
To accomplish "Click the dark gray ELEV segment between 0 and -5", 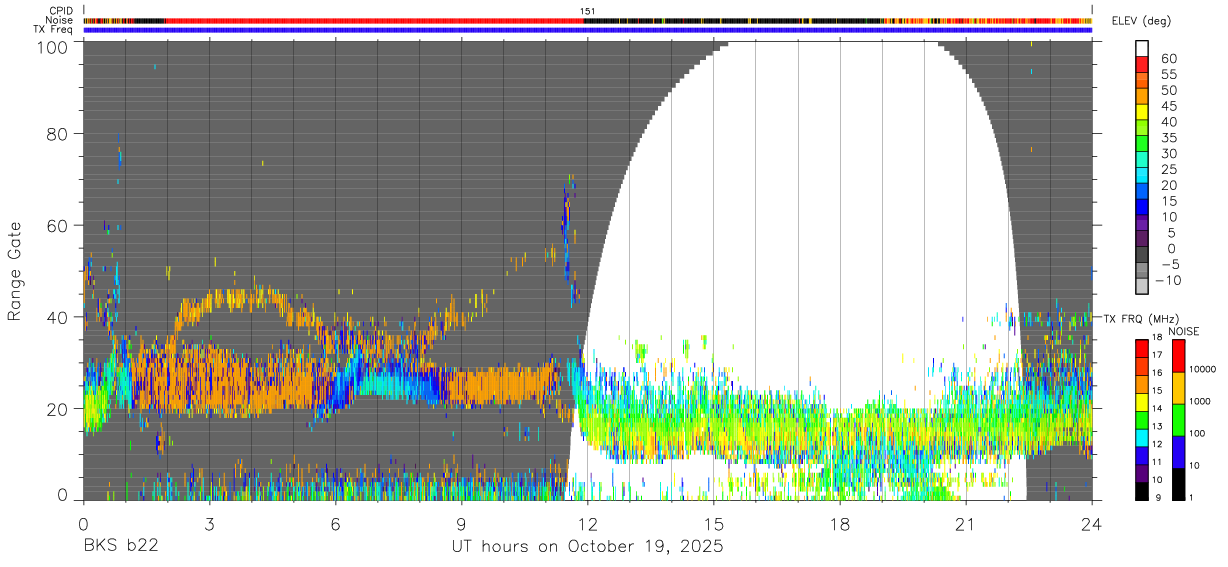I will [1142, 253].
